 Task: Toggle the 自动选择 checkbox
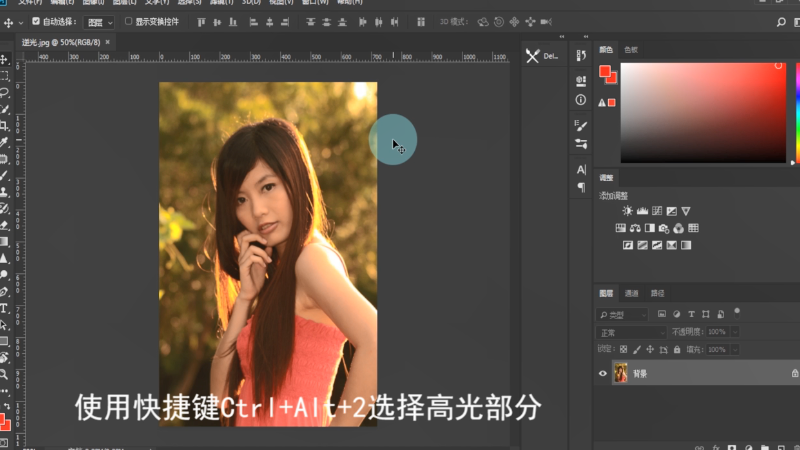coord(36,21)
